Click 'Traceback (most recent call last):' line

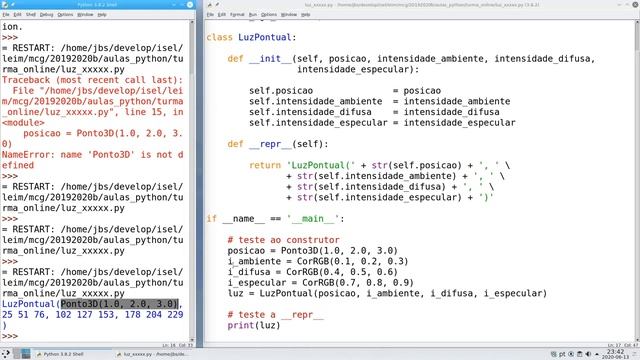pos(92,80)
